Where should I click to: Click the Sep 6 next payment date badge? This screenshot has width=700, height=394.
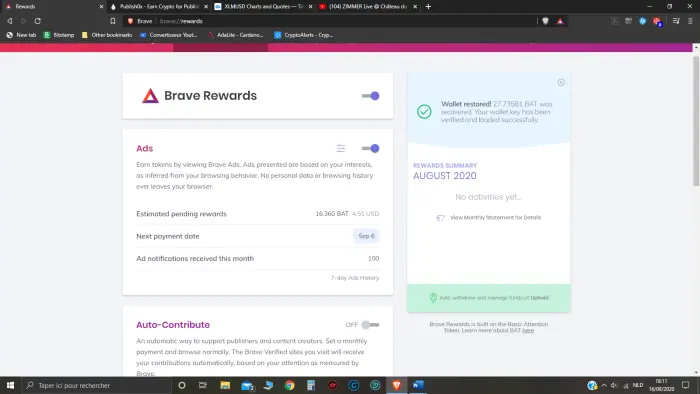tap(367, 236)
